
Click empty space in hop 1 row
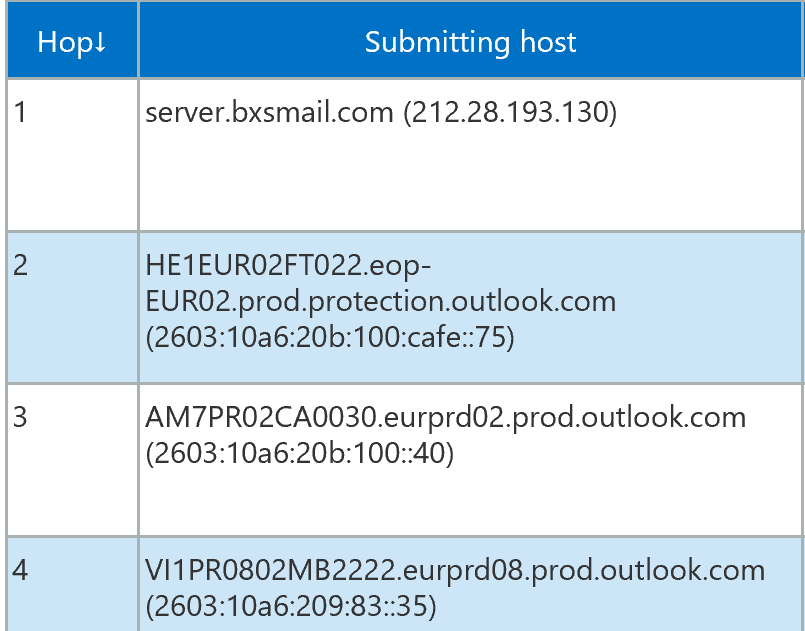[470, 180]
